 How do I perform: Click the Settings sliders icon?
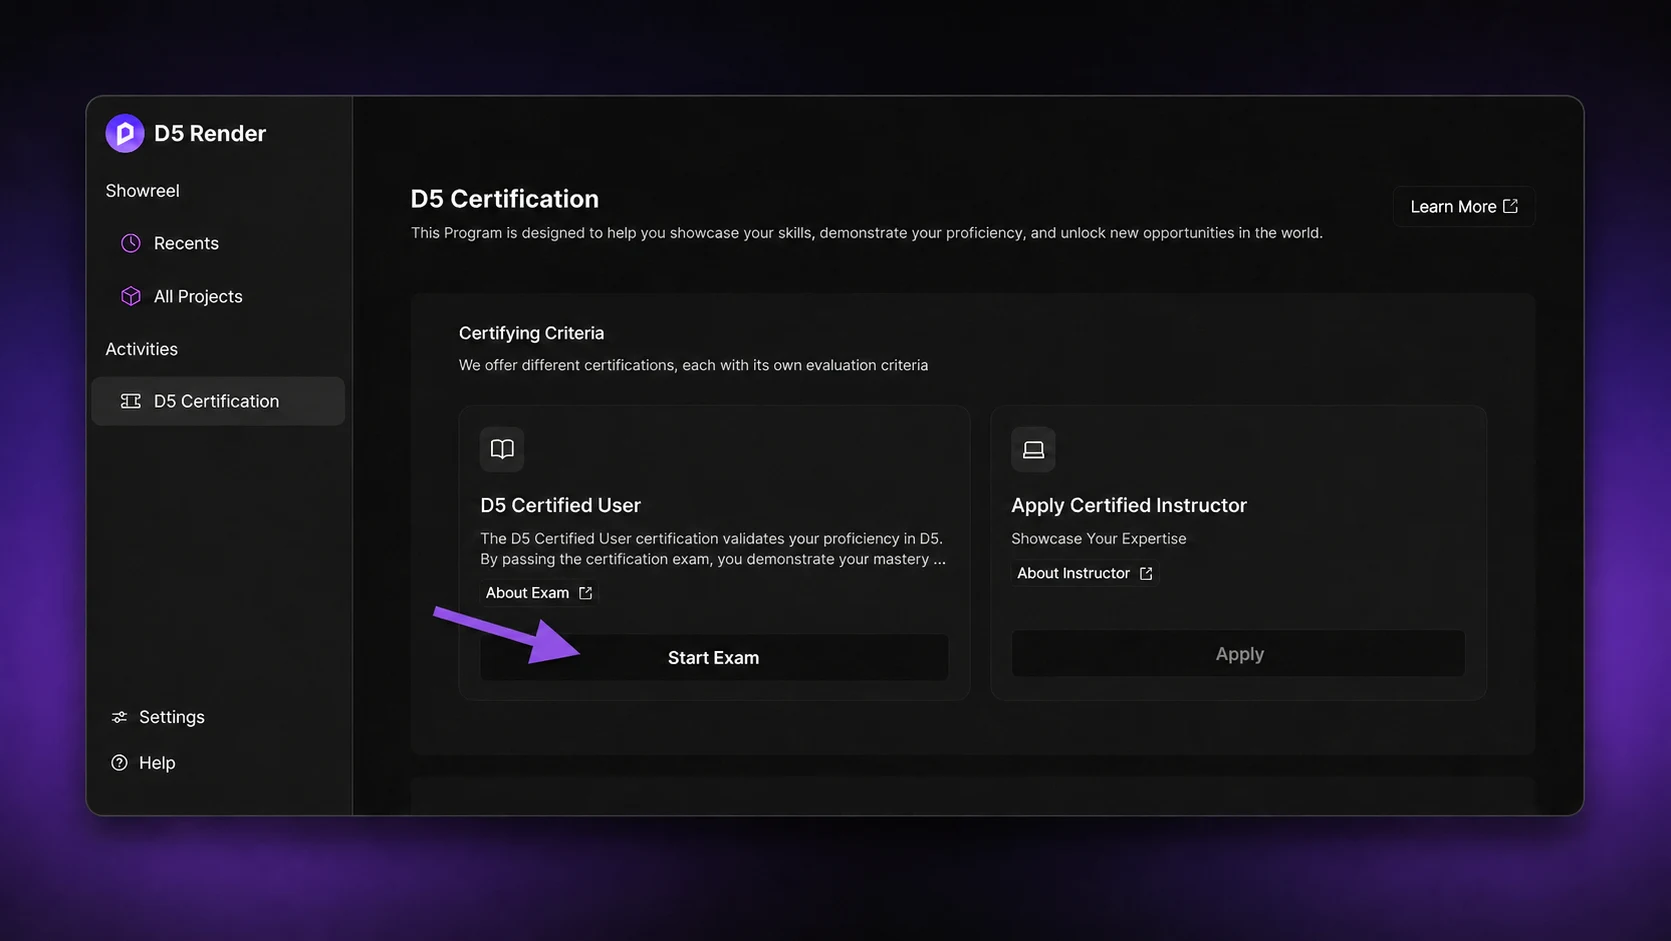[119, 717]
